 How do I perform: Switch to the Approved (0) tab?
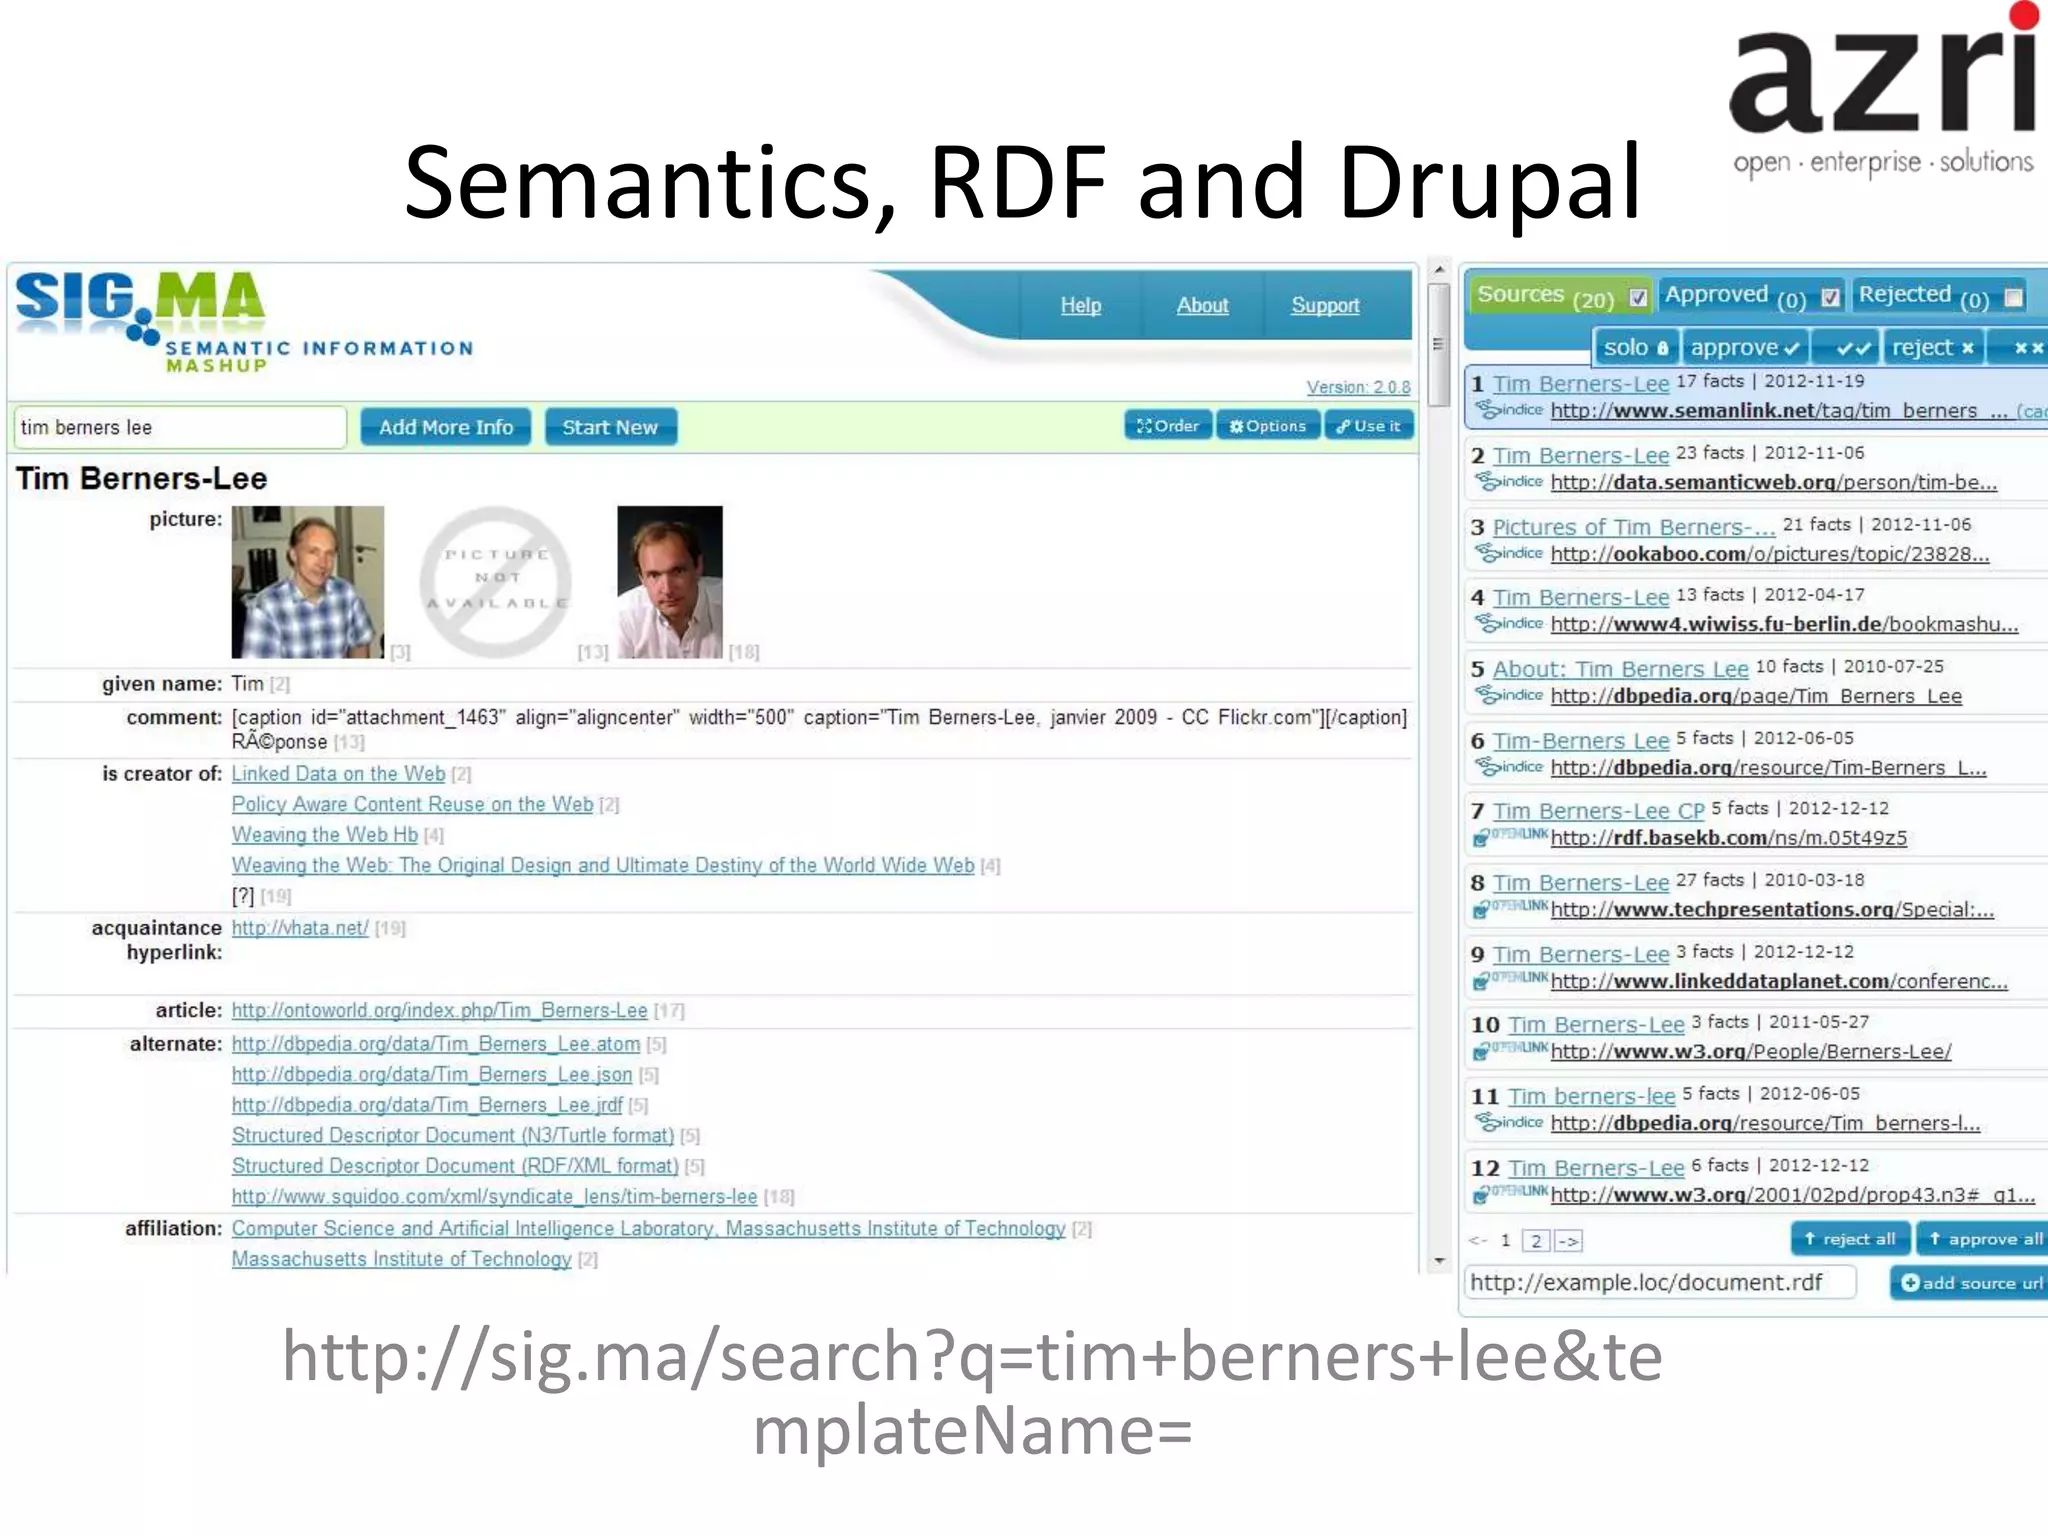[x=1752, y=296]
